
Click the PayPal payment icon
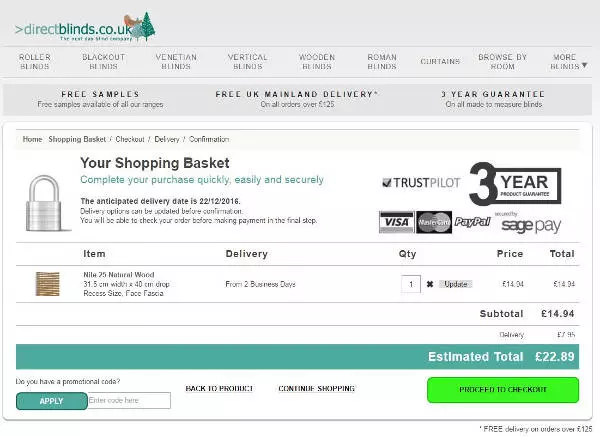pyautogui.click(x=472, y=221)
